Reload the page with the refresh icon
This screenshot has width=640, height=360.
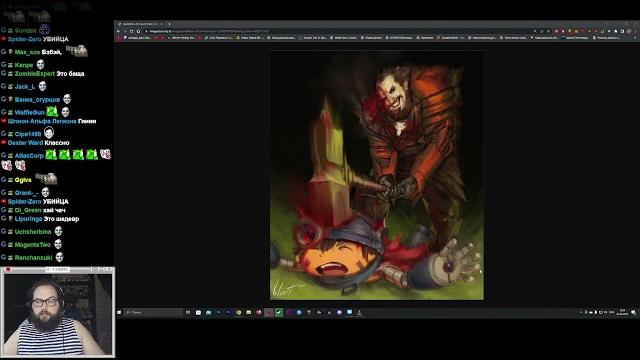pos(131,31)
